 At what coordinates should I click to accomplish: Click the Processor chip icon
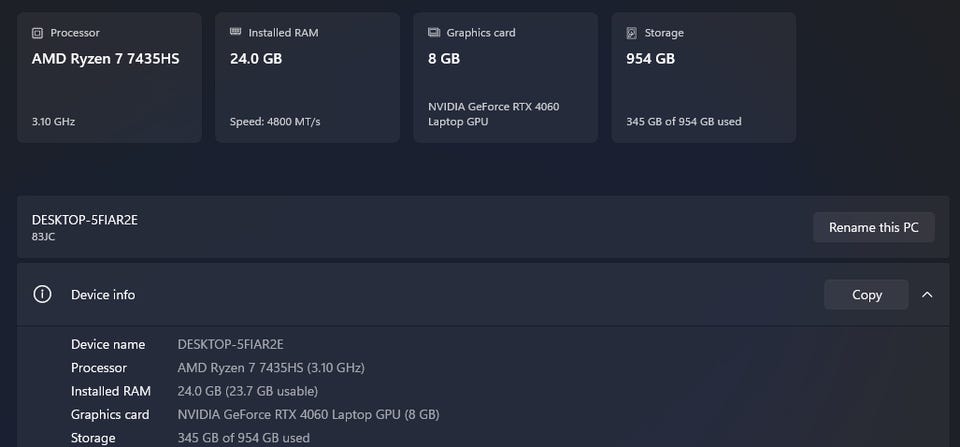click(37, 33)
